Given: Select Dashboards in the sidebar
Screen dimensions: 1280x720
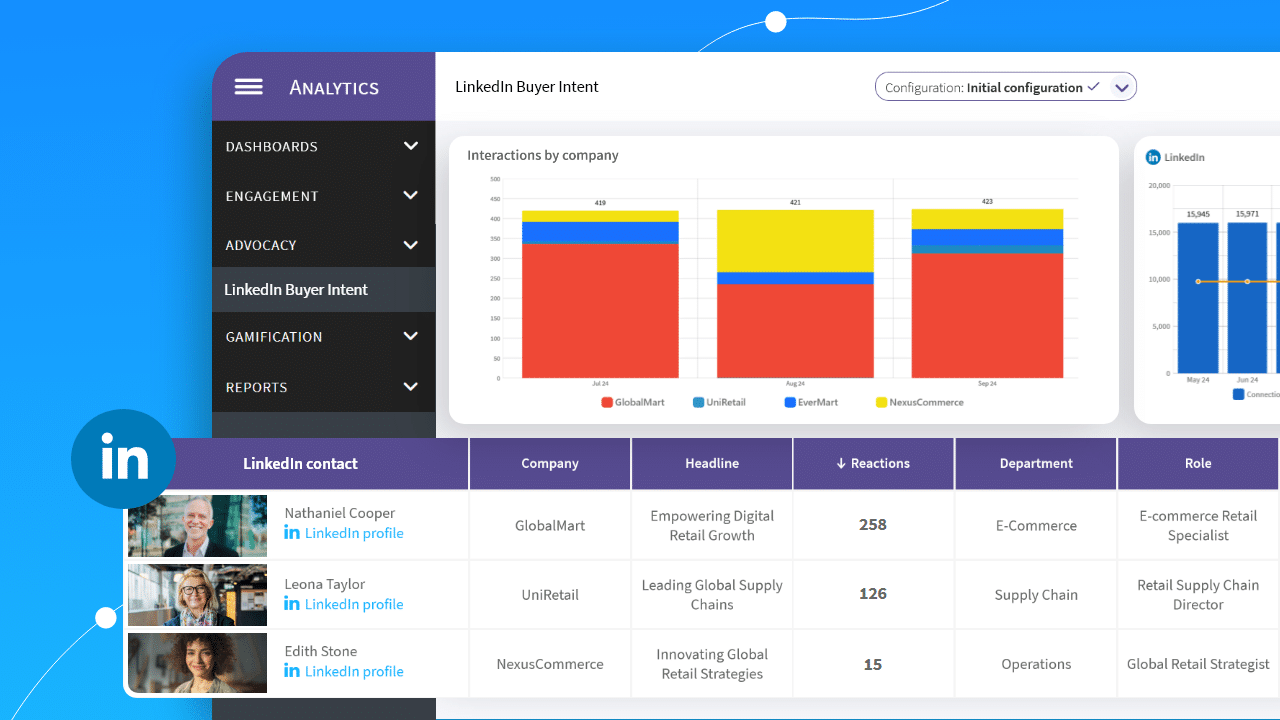Looking at the screenshot, I should [272, 147].
